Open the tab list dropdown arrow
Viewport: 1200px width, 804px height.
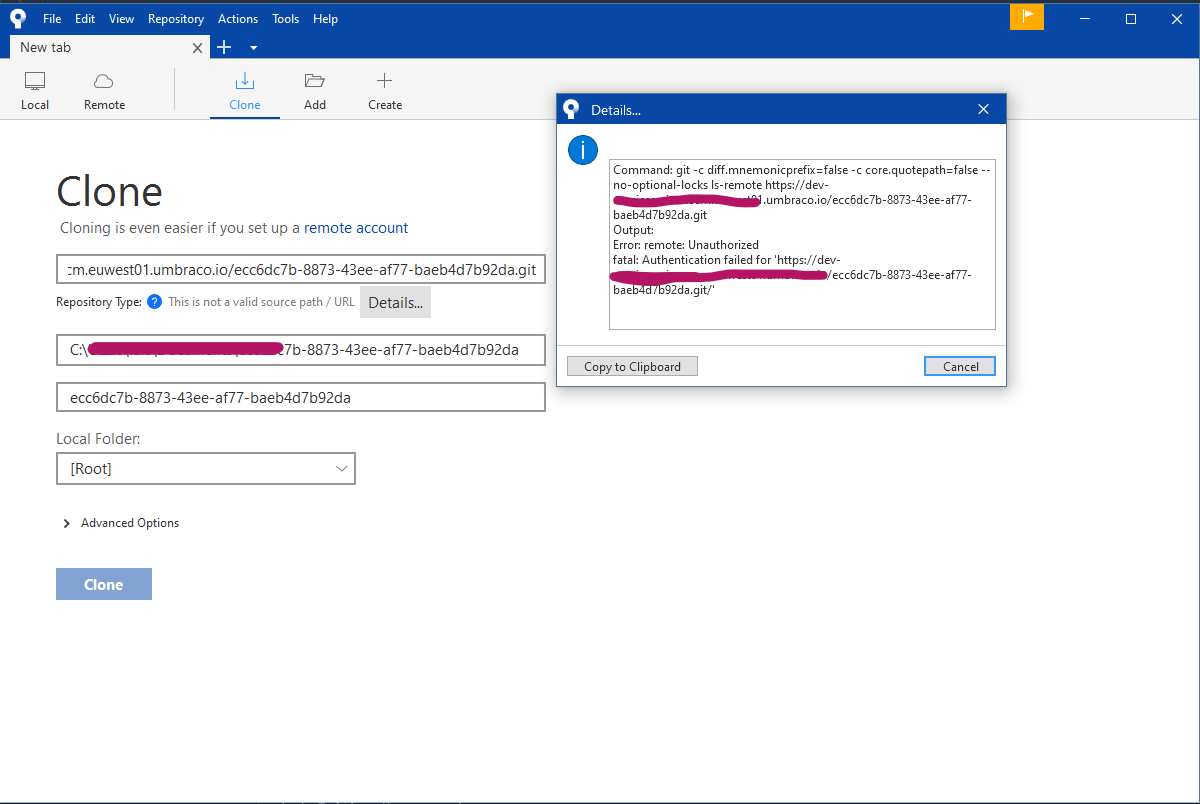(253, 48)
